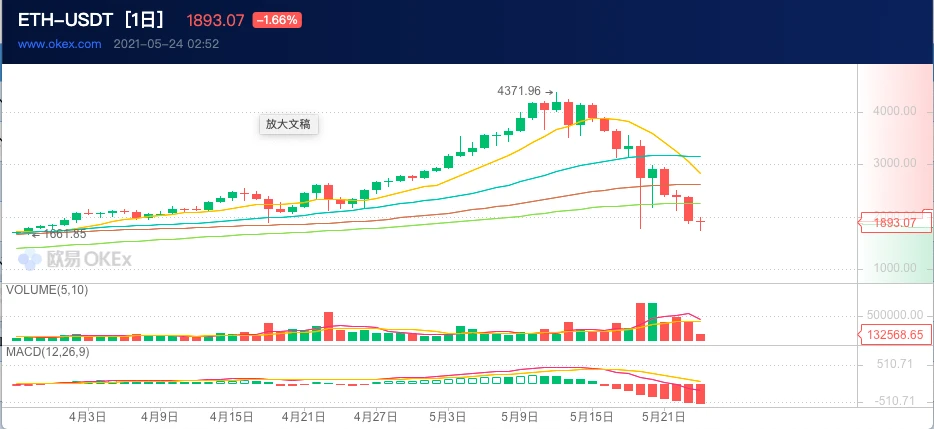Open the www.okex.com link
This screenshot has height=429, width=934.
pos(60,44)
